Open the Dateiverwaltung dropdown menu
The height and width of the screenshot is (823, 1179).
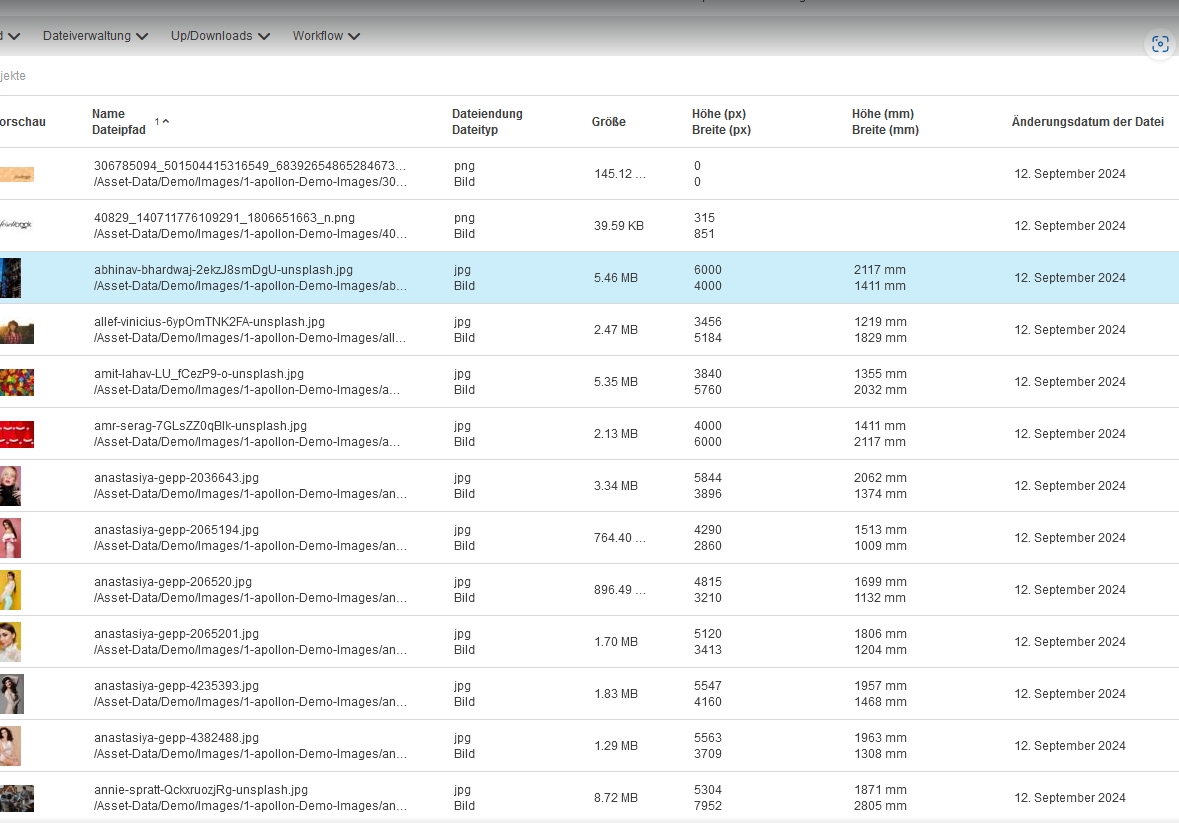[95, 36]
